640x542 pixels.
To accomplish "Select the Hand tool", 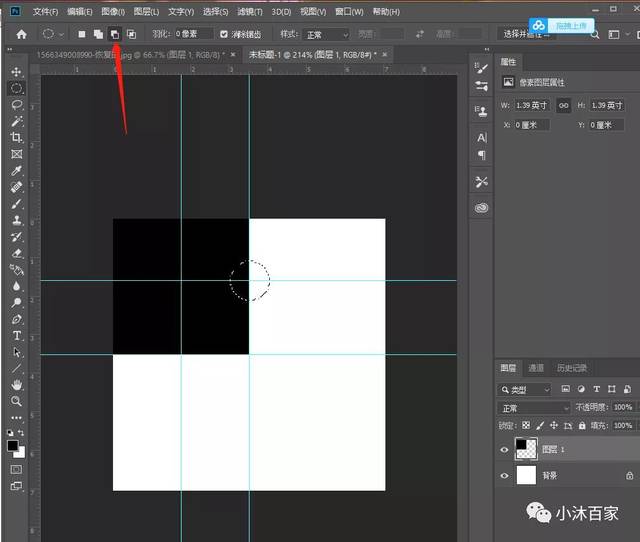I will [16, 384].
